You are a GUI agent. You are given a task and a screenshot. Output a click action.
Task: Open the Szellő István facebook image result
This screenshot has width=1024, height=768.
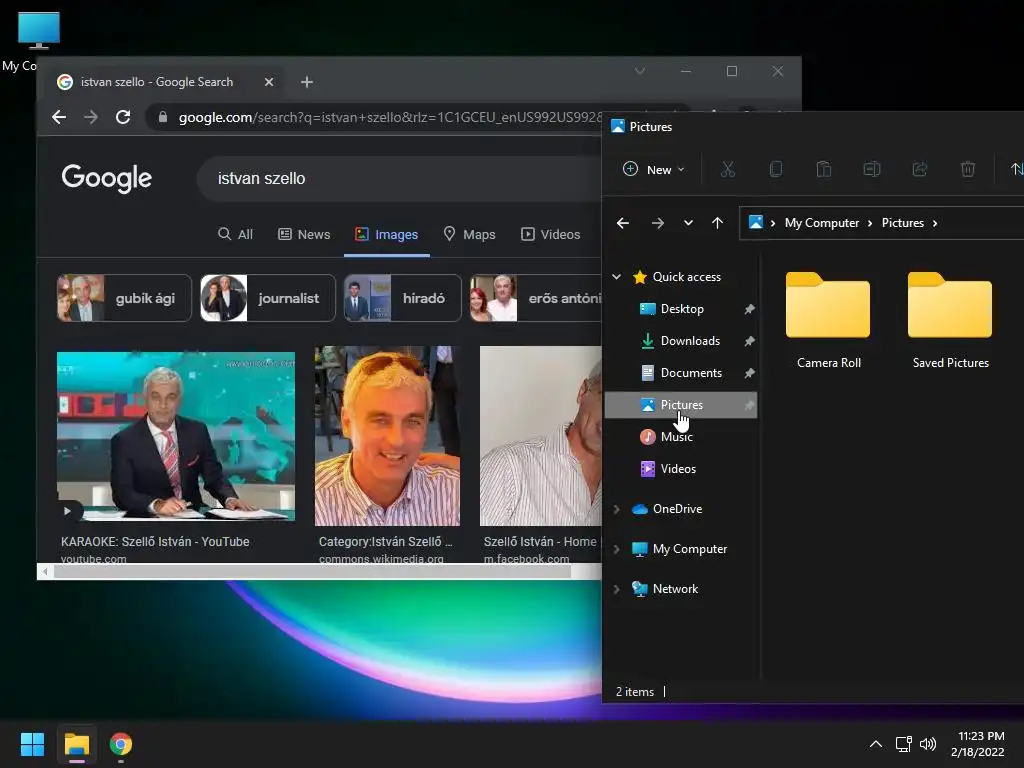(541, 436)
